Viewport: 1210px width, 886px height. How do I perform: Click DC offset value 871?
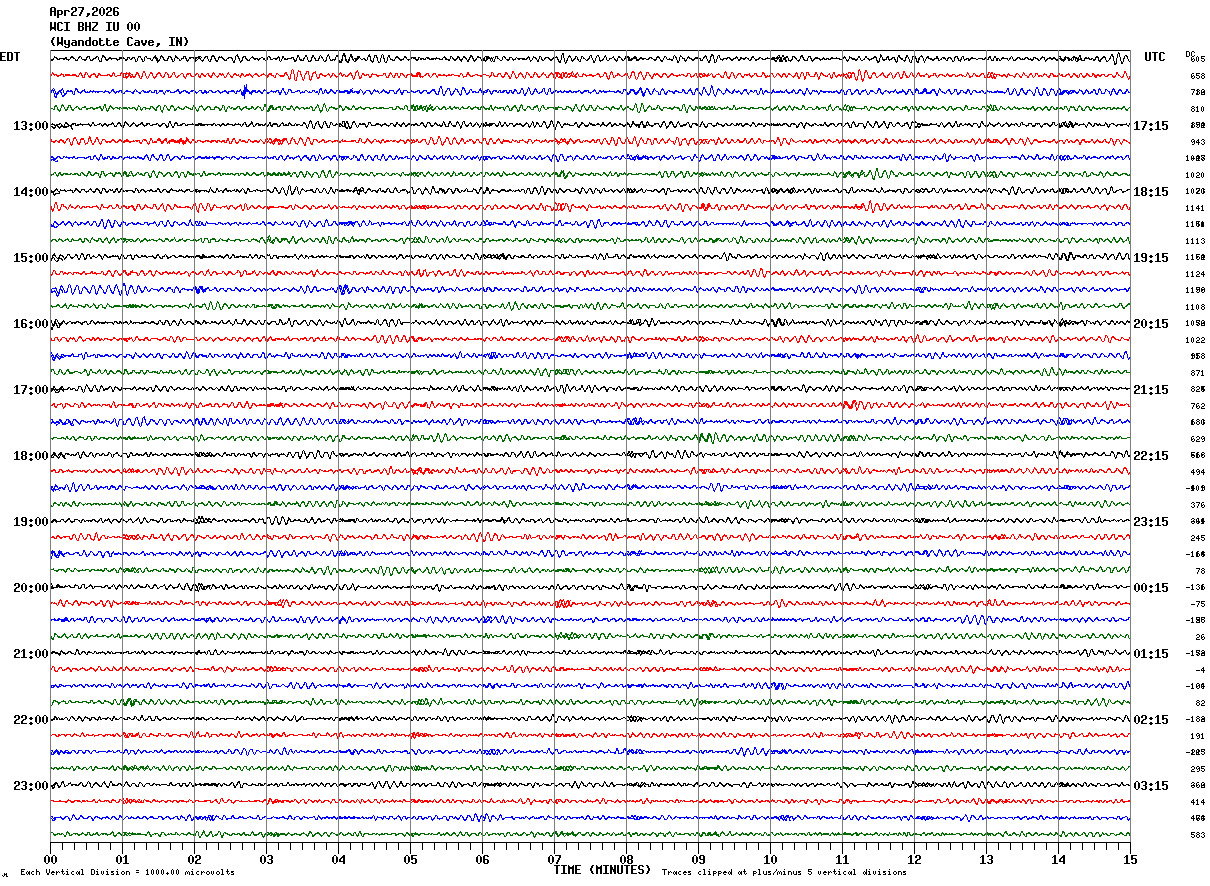click(1197, 373)
